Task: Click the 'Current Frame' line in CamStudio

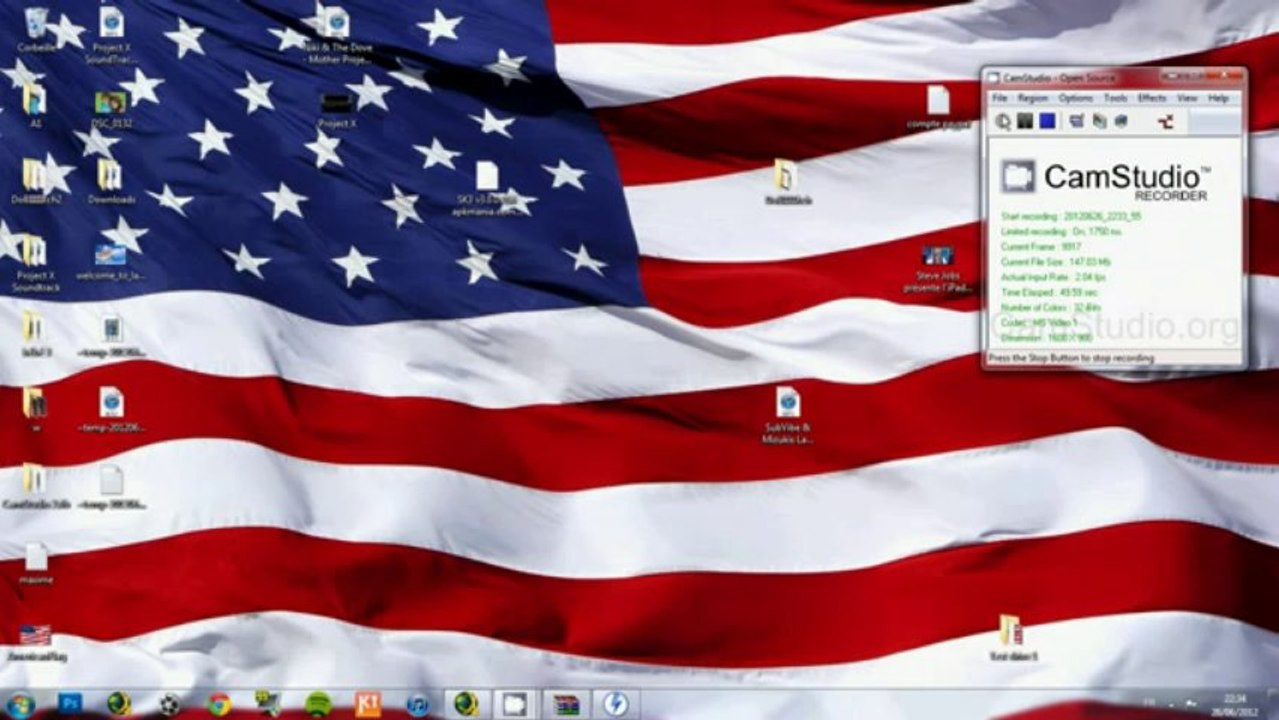Action: pos(1041,246)
